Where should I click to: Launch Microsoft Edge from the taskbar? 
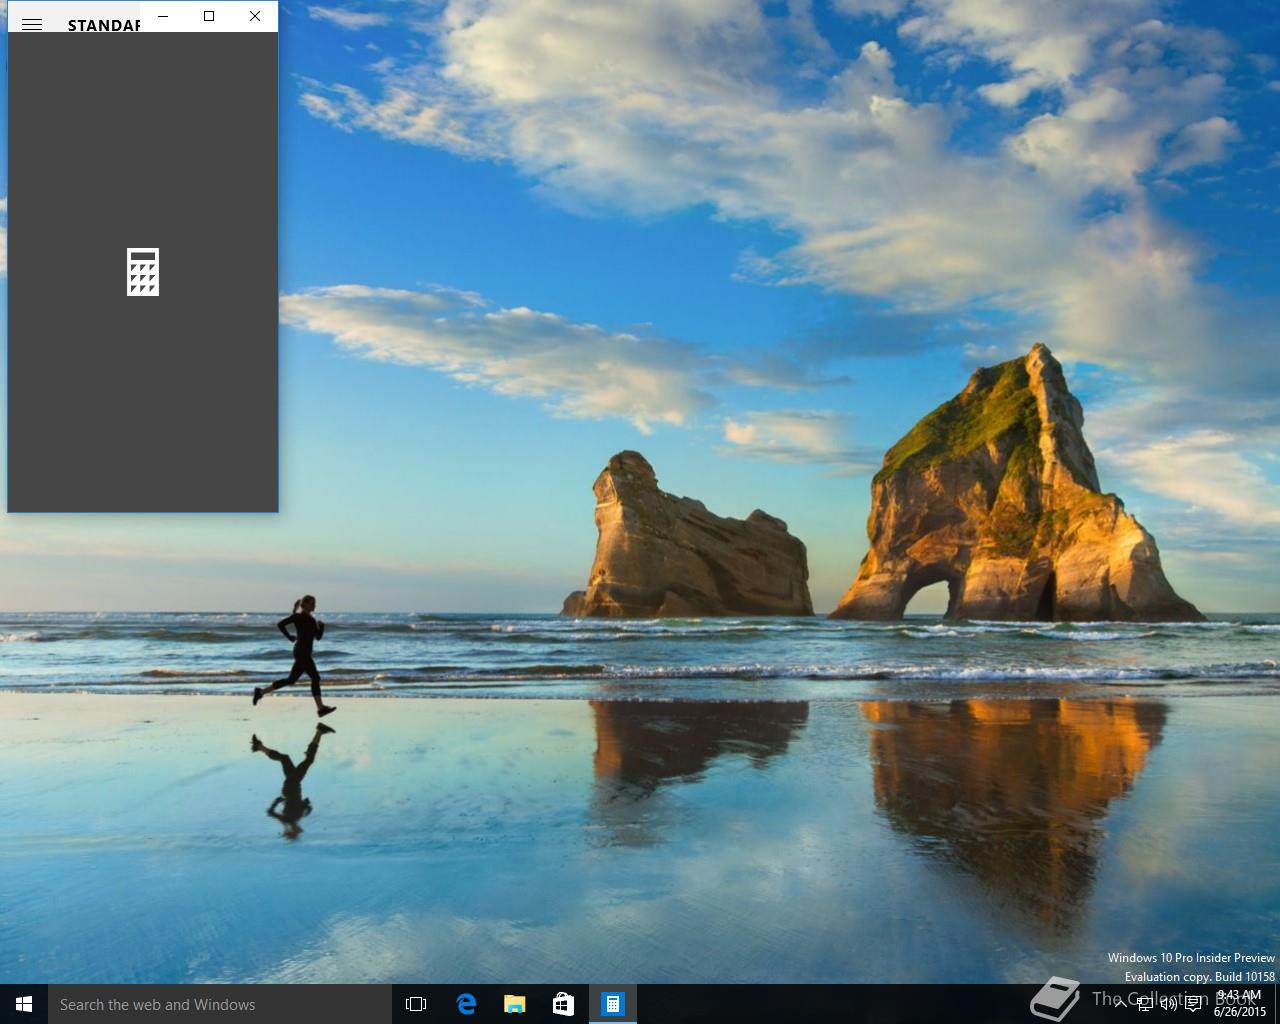tap(466, 1004)
